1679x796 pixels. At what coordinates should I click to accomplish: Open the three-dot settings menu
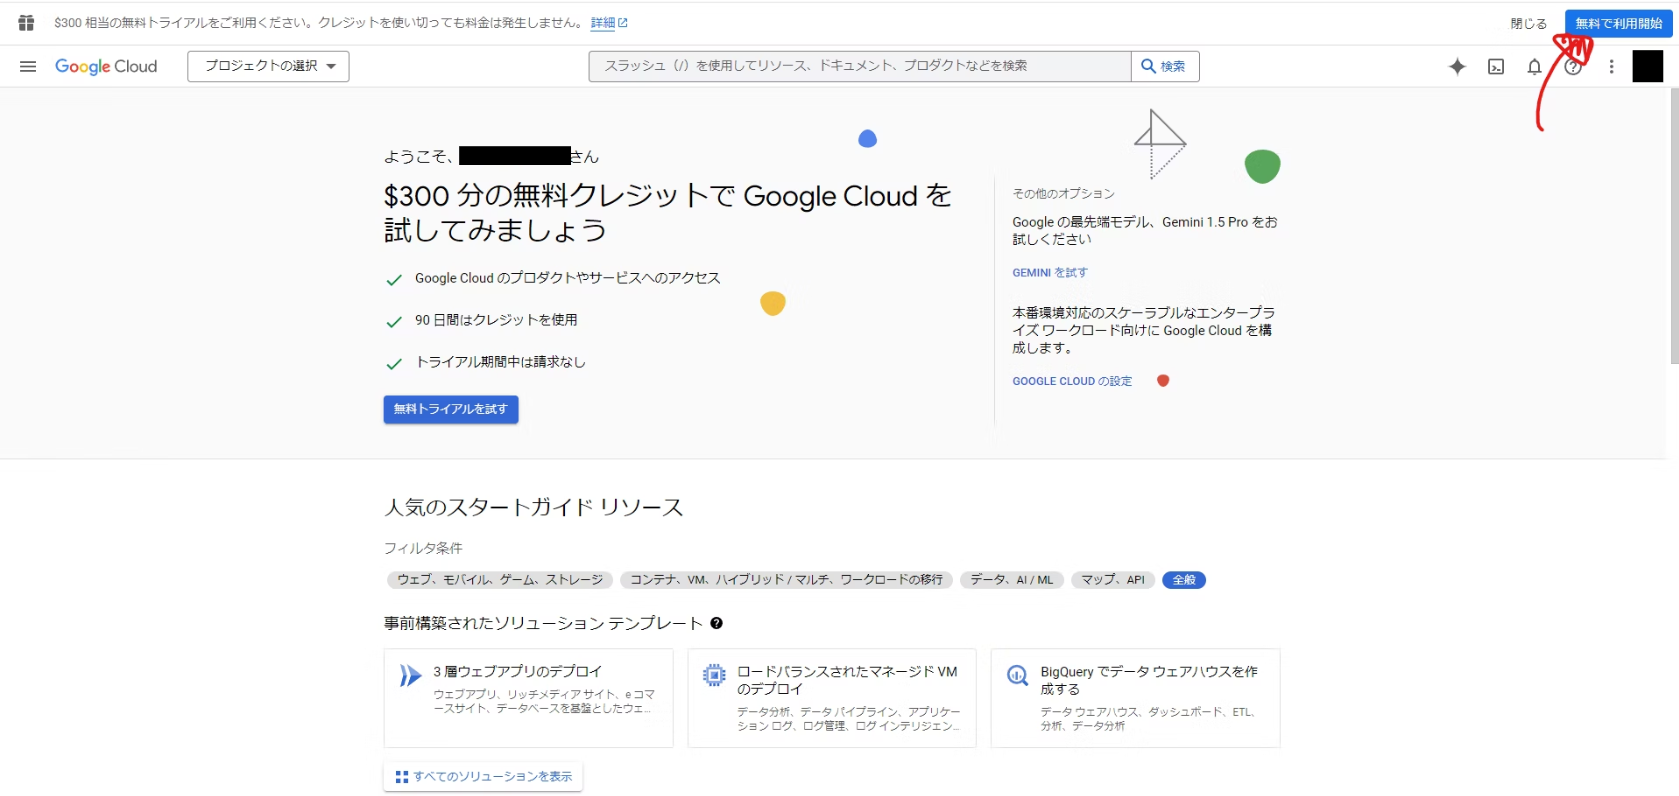tap(1611, 66)
